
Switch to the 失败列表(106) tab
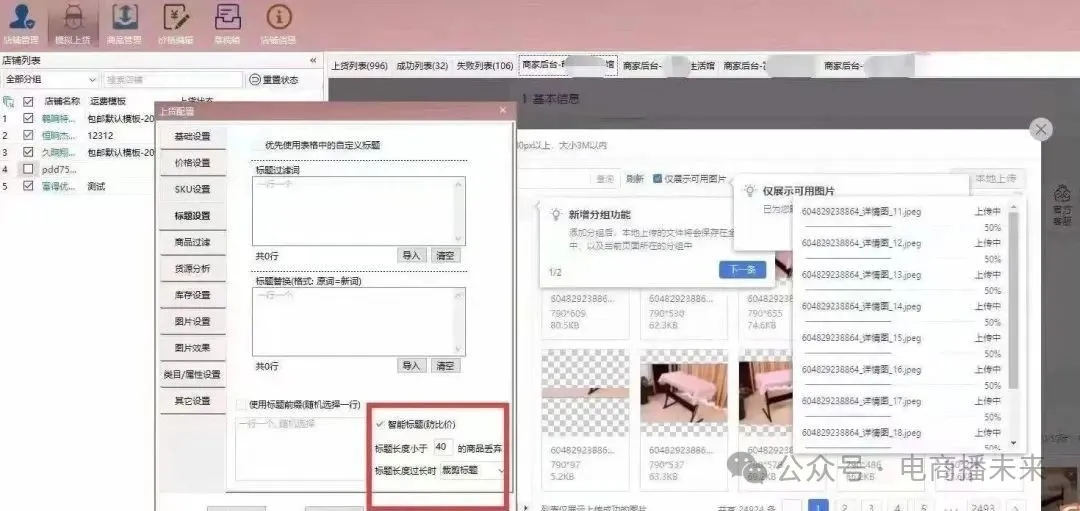(484, 66)
